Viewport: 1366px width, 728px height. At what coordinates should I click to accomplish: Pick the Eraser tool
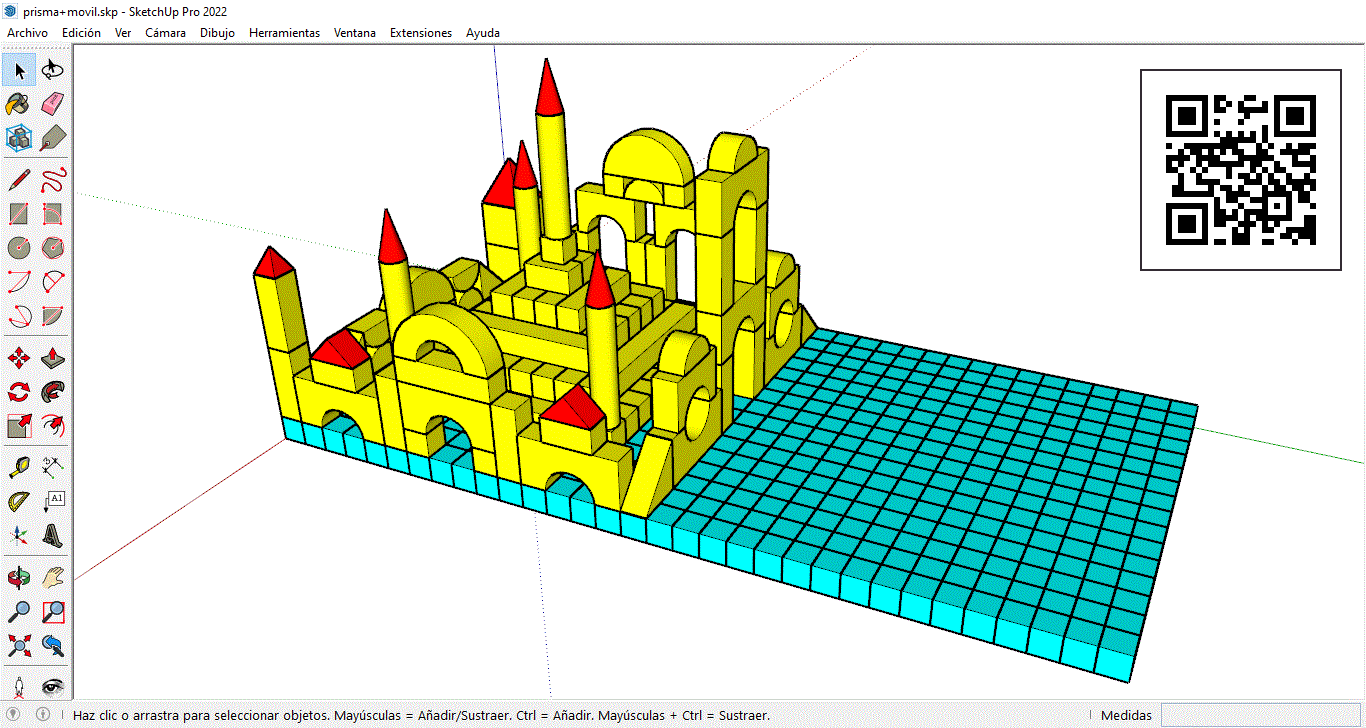(x=53, y=104)
